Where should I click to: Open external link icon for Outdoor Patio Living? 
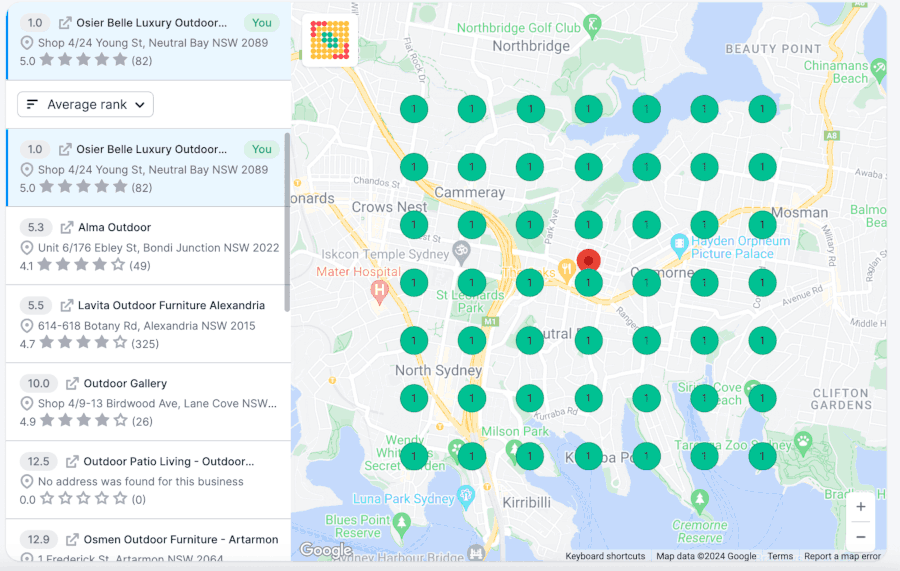click(72, 461)
